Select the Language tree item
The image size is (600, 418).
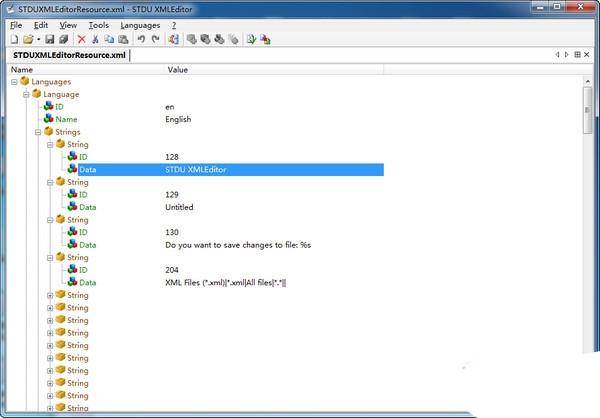click(61, 95)
